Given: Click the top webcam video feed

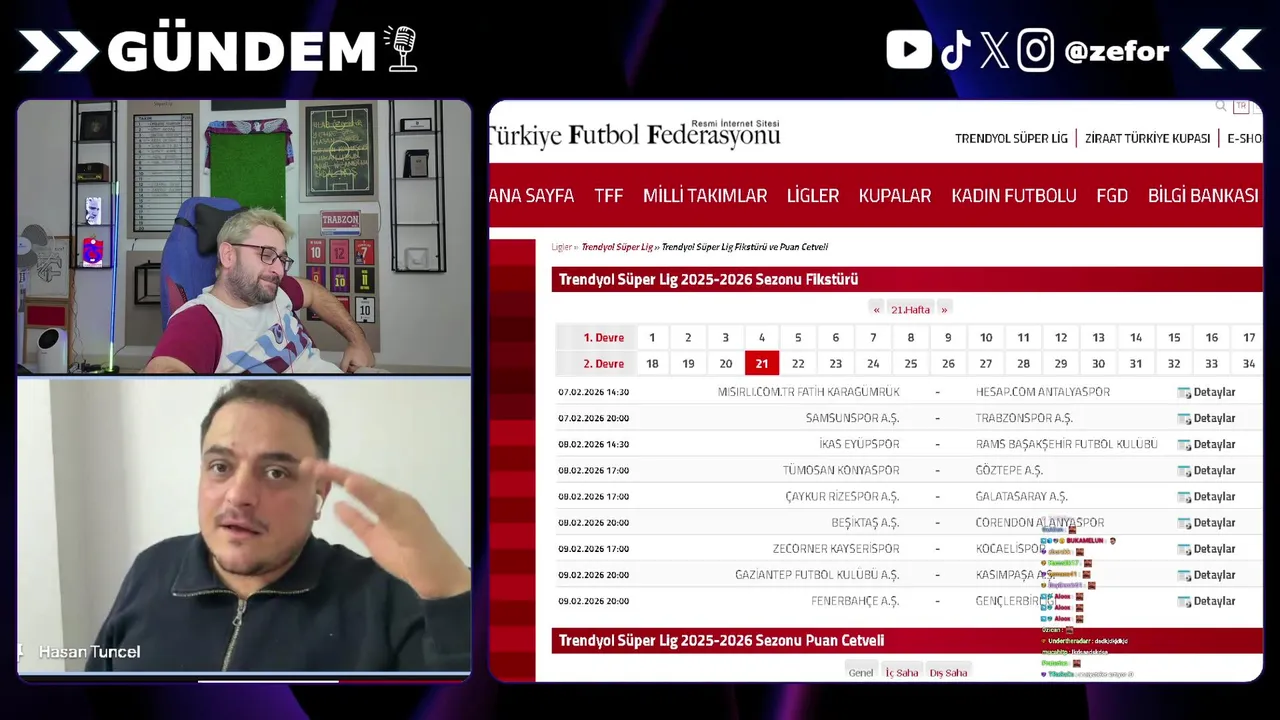Looking at the screenshot, I should pyautogui.click(x=244, y=236).
